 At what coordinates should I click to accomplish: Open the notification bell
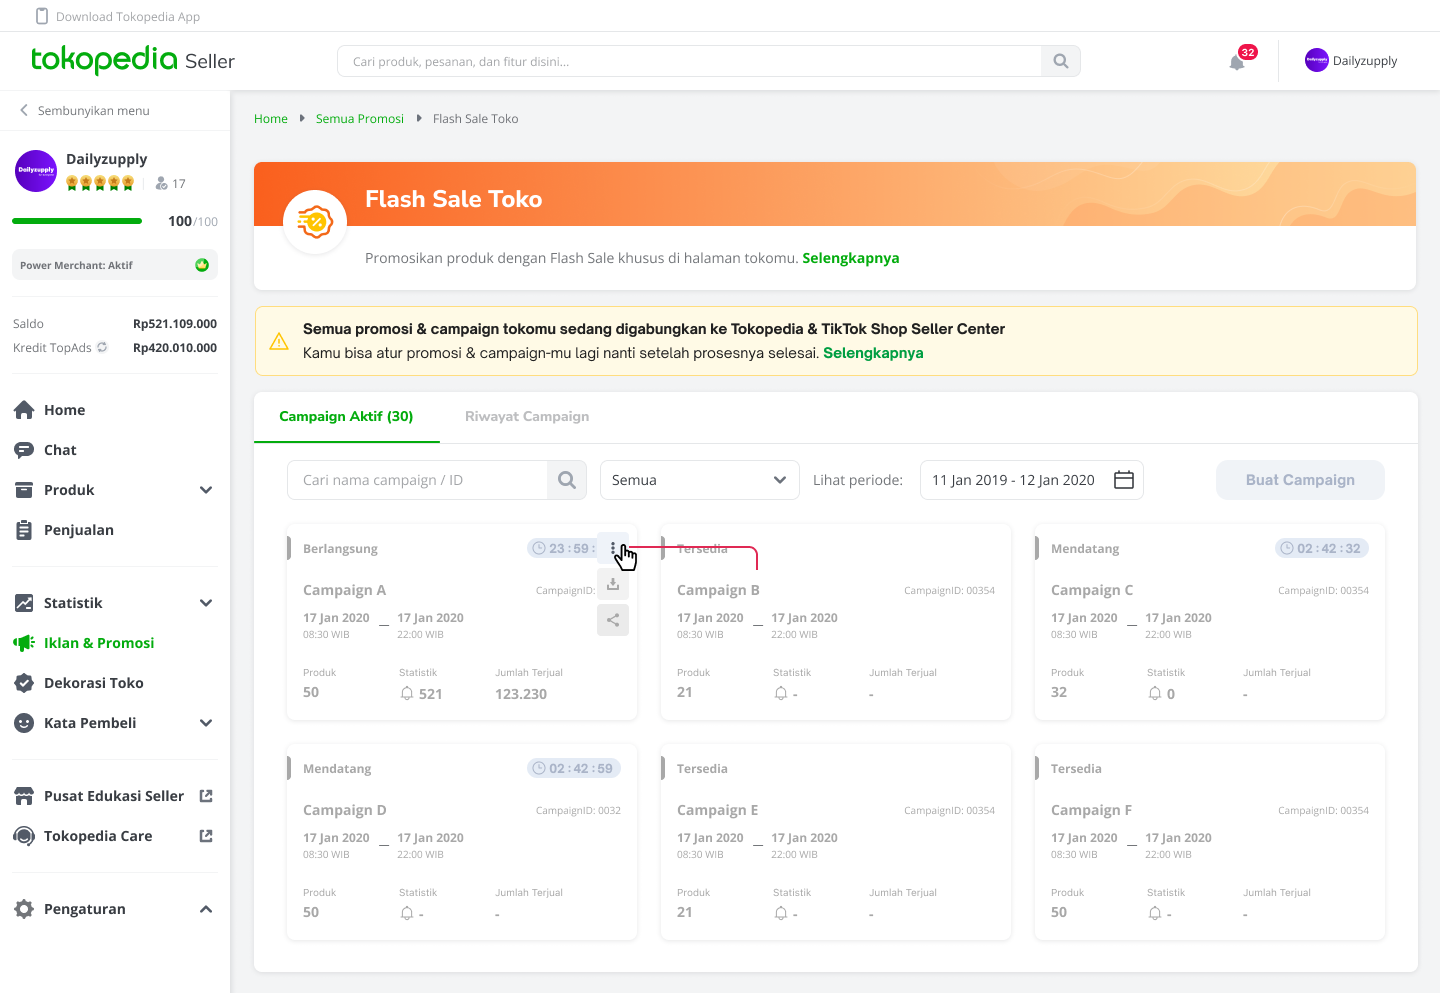(x=1237, y=62)
